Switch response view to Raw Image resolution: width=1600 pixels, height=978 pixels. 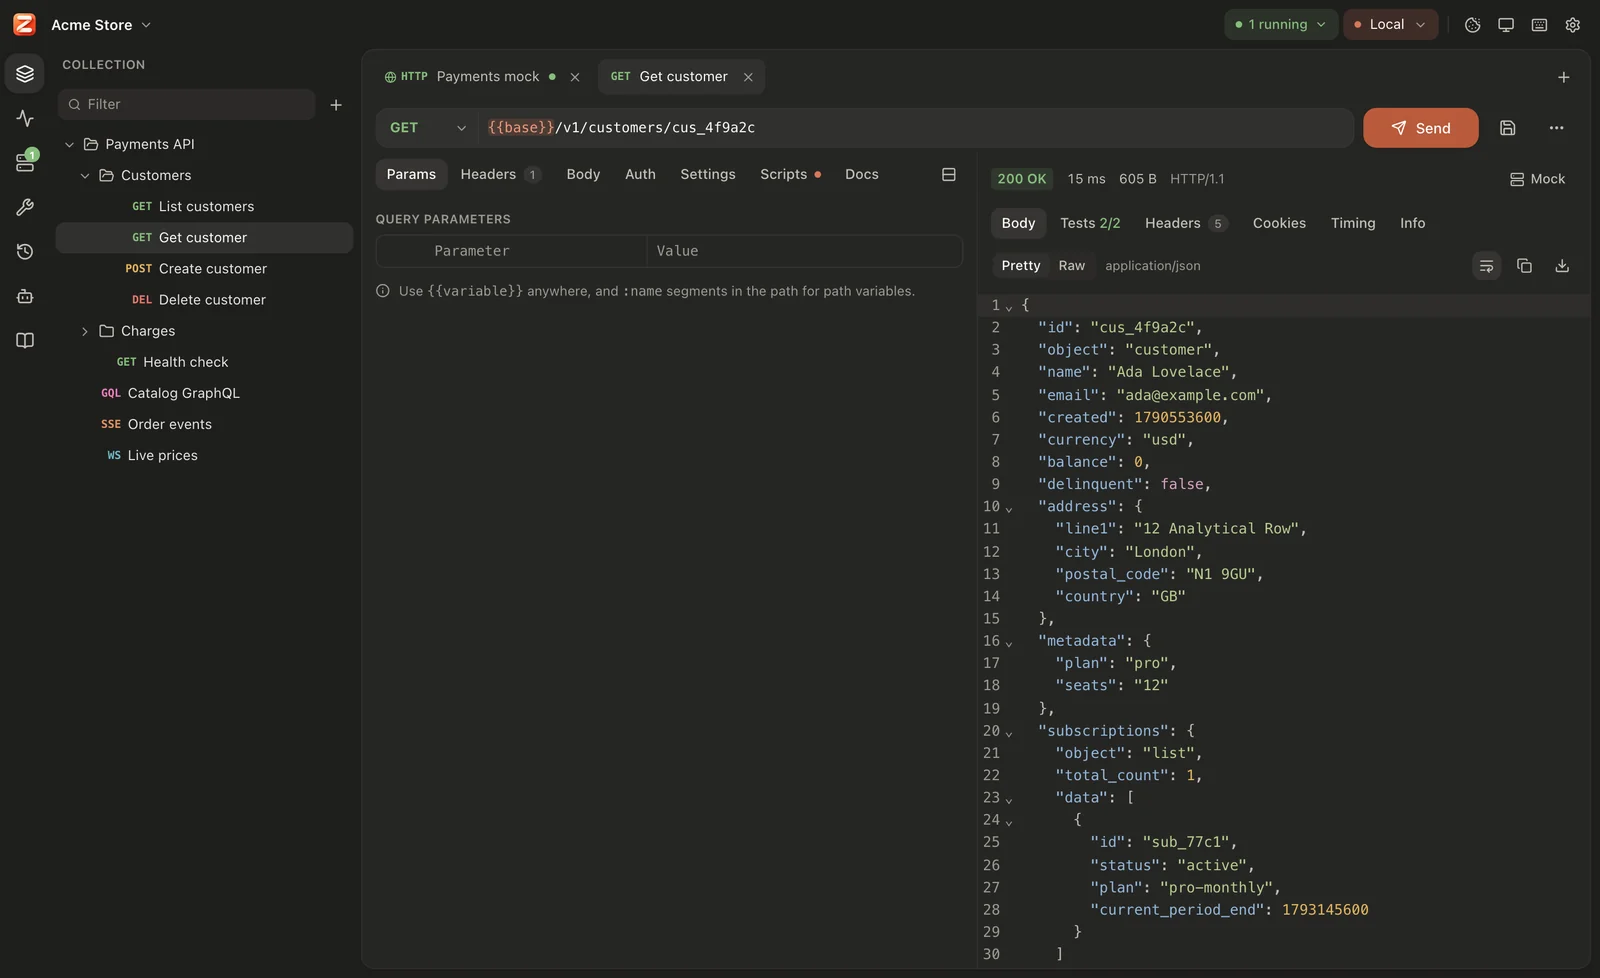1071,266
